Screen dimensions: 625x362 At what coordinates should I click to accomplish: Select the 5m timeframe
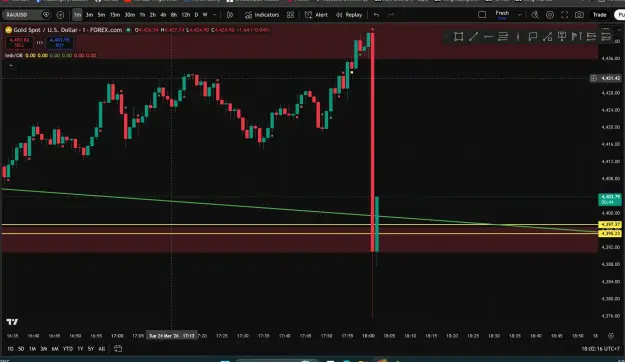coord(101,15)
